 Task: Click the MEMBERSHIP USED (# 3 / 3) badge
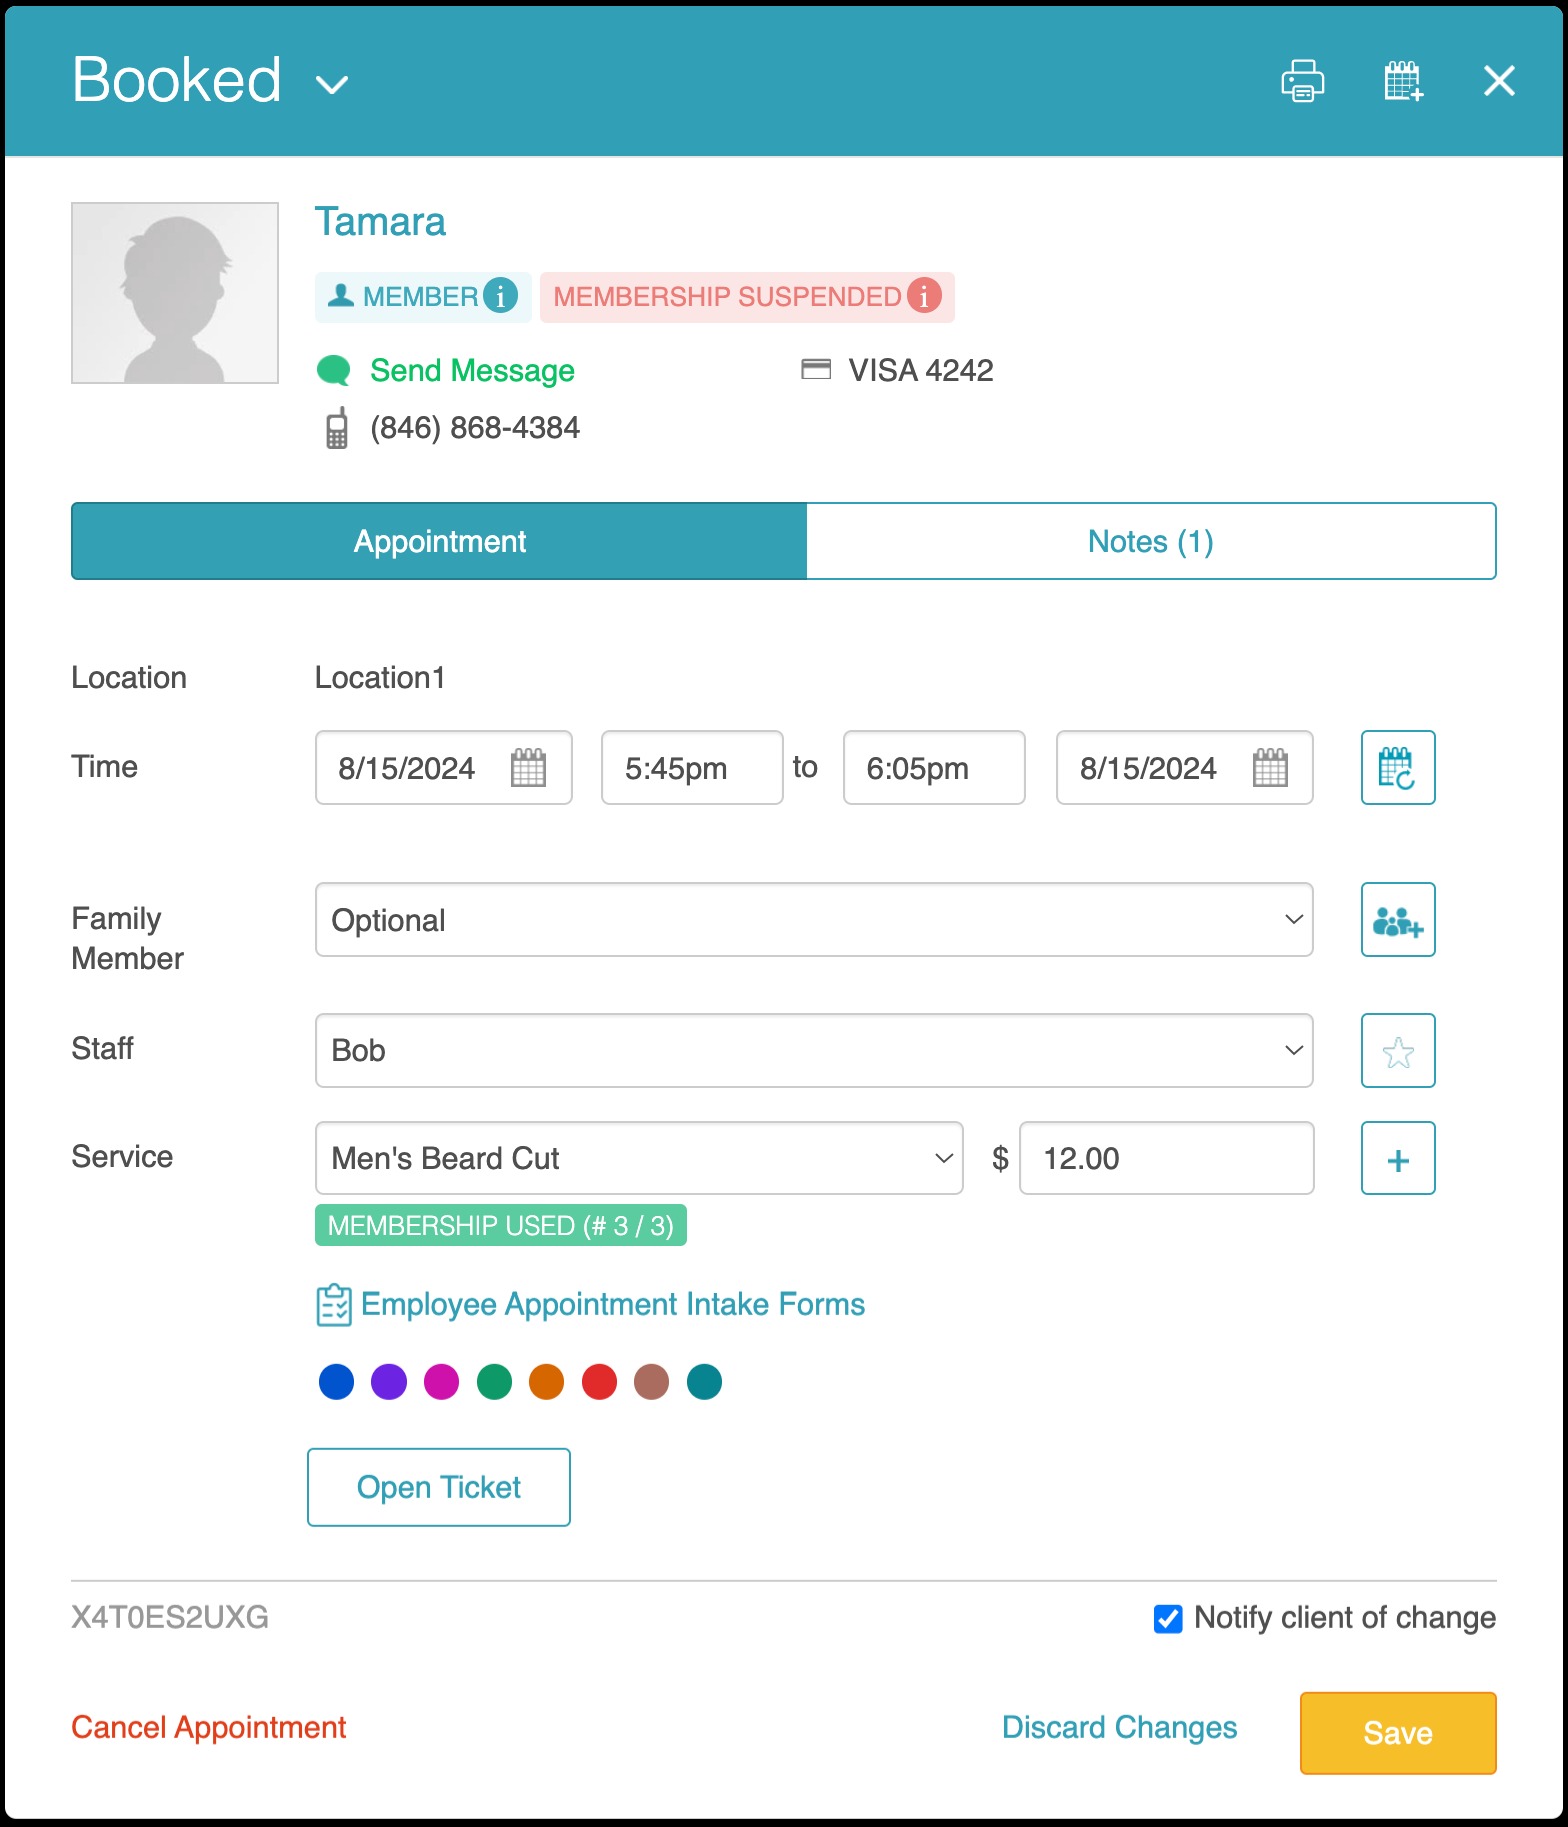coord(500,1226)
